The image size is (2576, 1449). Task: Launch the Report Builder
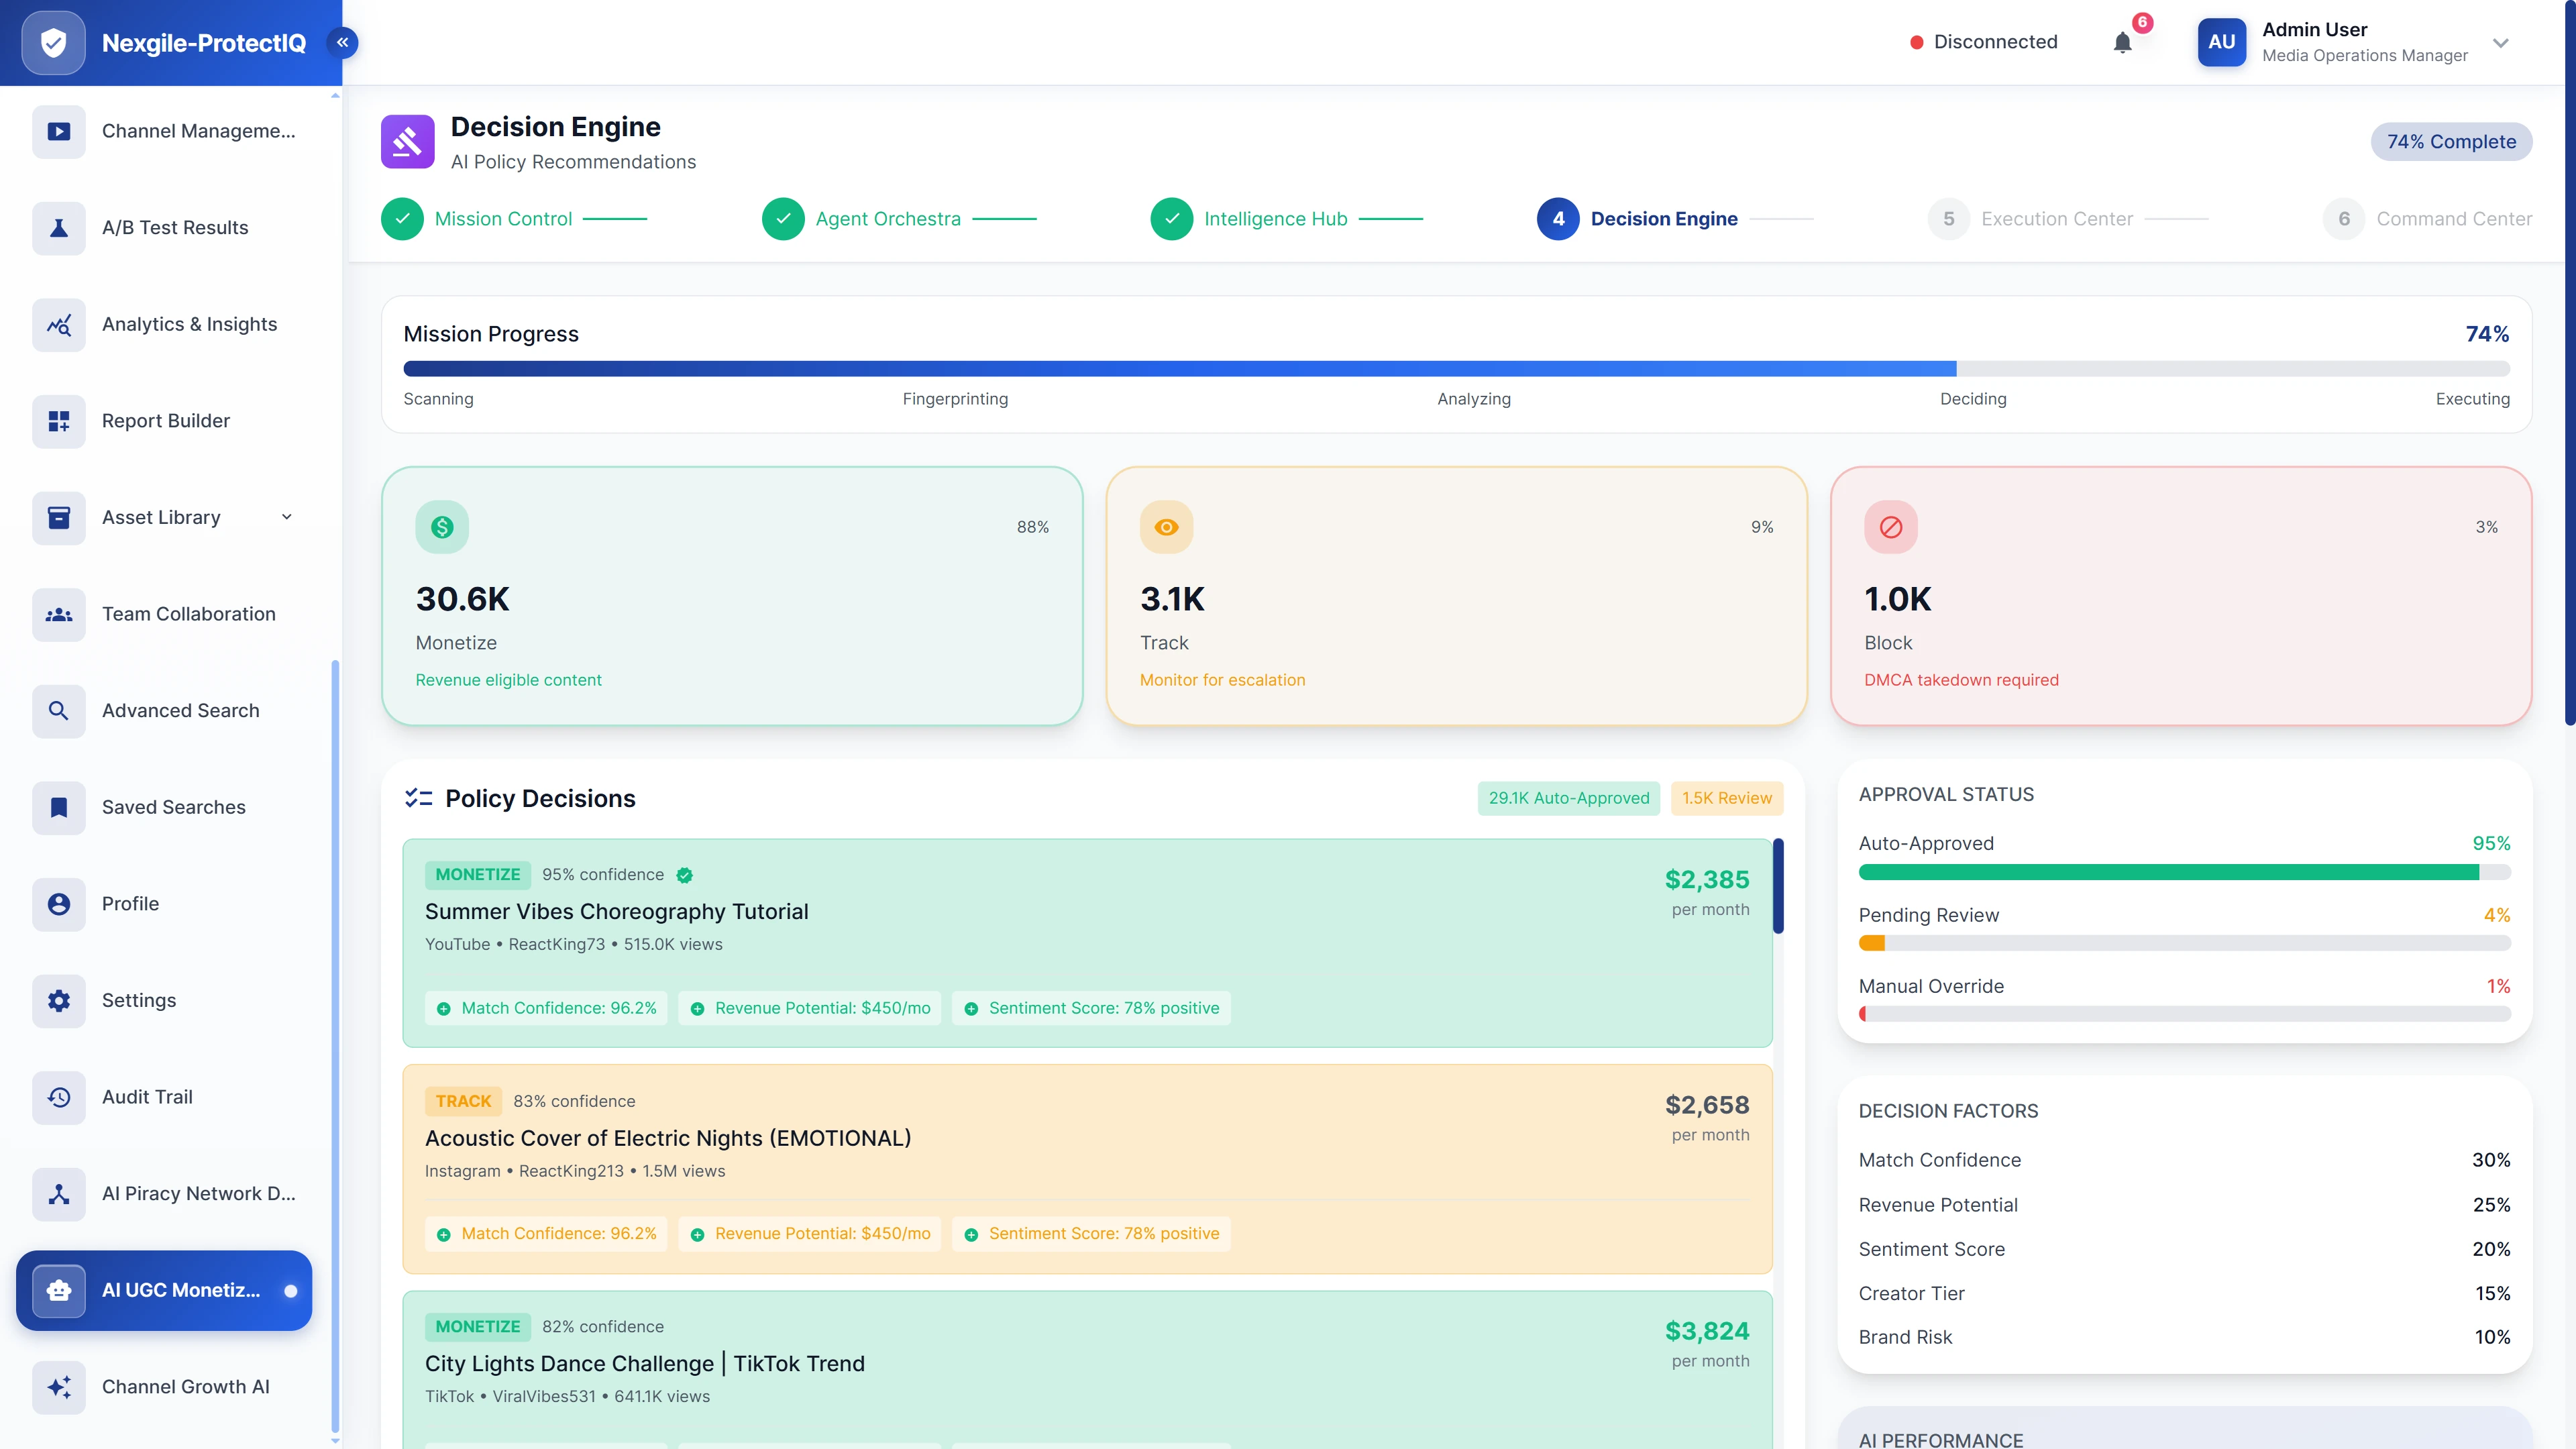coord(165,421)
